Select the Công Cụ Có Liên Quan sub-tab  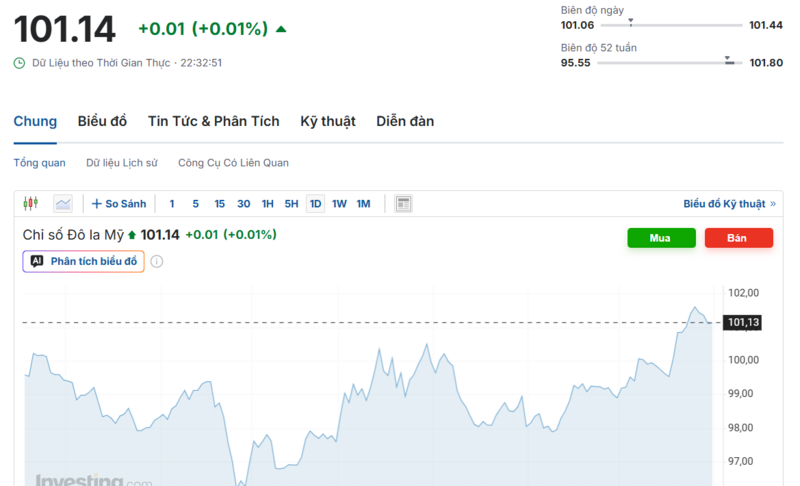coord(233,163)
